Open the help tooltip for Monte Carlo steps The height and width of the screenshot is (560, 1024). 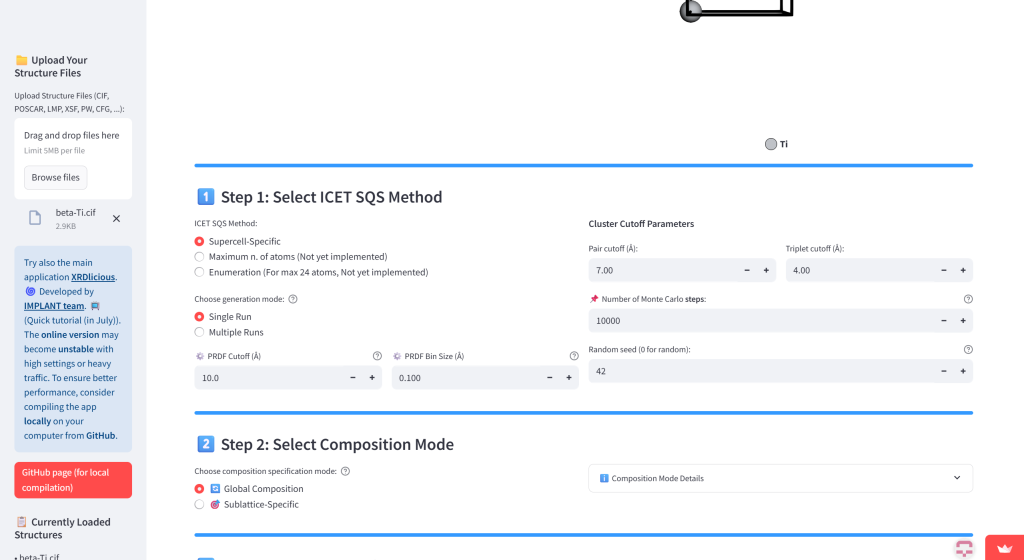(968, 299)
